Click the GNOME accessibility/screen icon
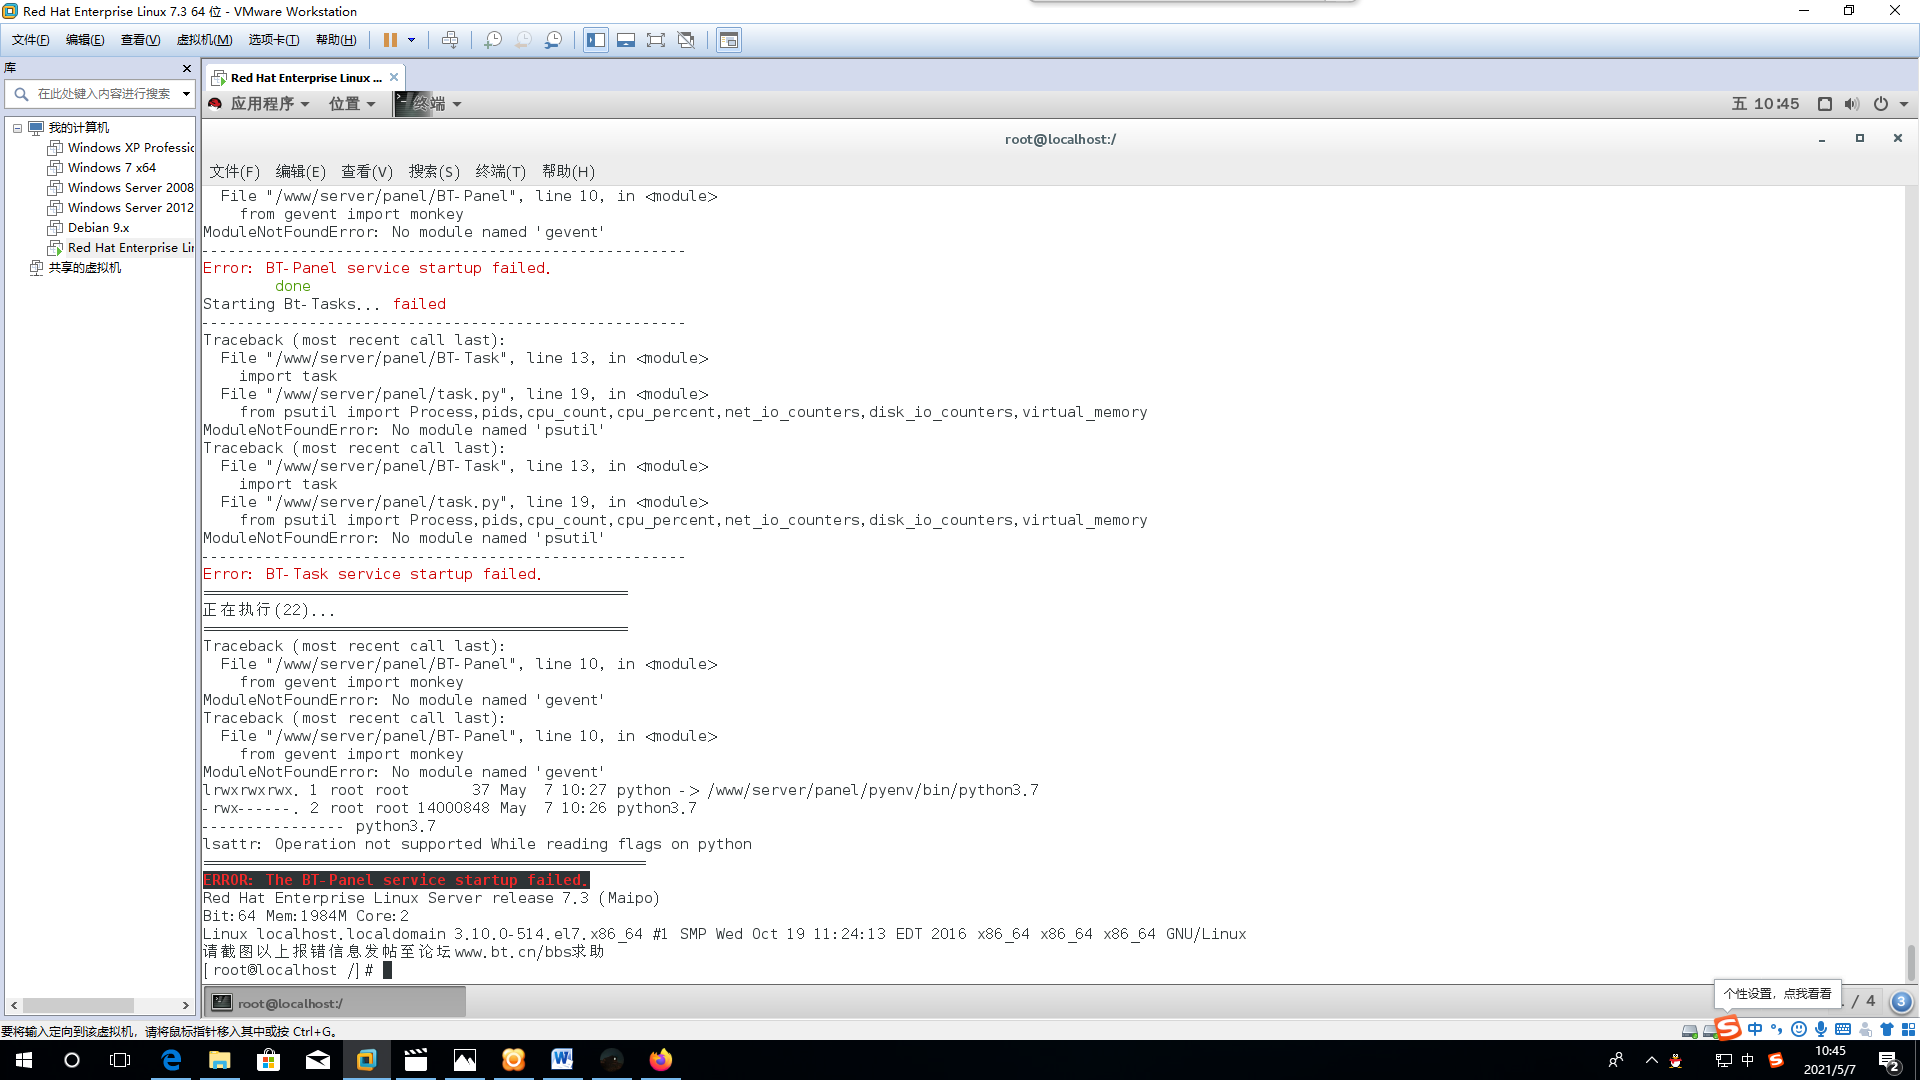1920x1080 pixels. pyautogui.click(x=1824, y=104)
